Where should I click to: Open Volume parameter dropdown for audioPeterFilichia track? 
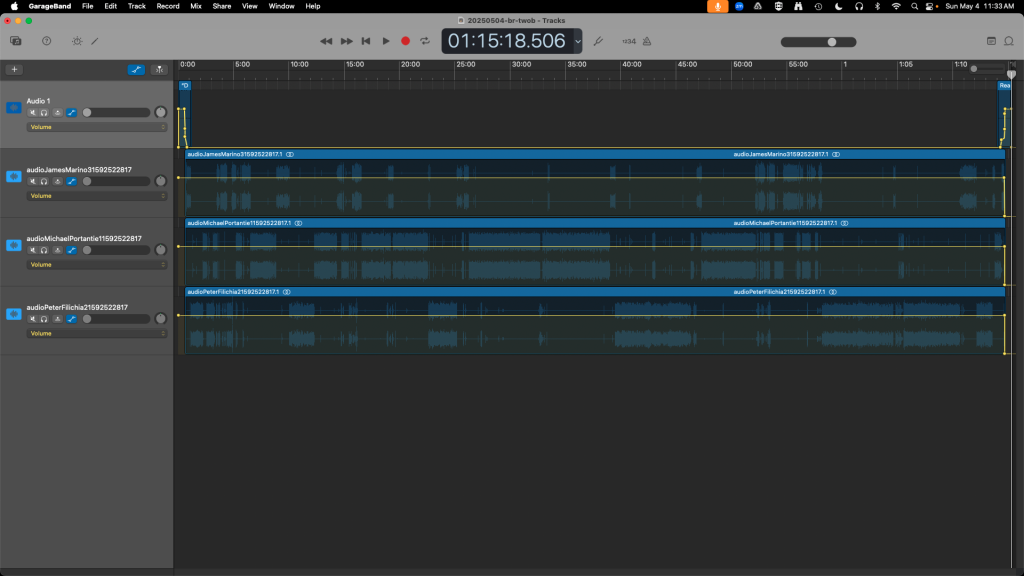point(96,333)
